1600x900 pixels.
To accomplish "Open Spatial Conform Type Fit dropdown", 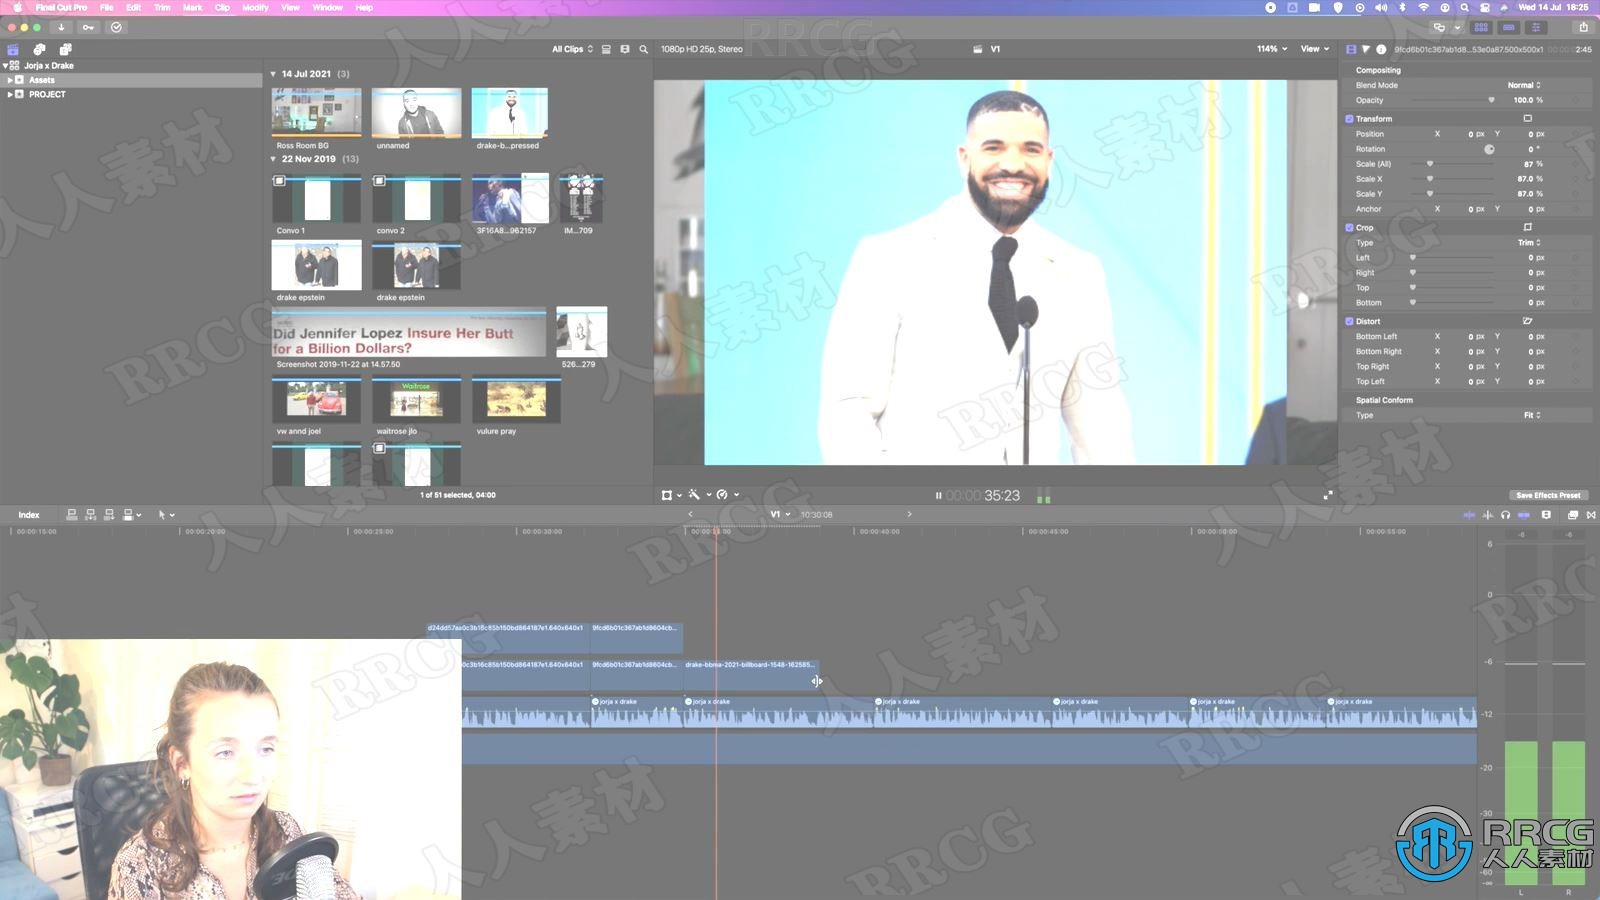I will [1532, 416].
